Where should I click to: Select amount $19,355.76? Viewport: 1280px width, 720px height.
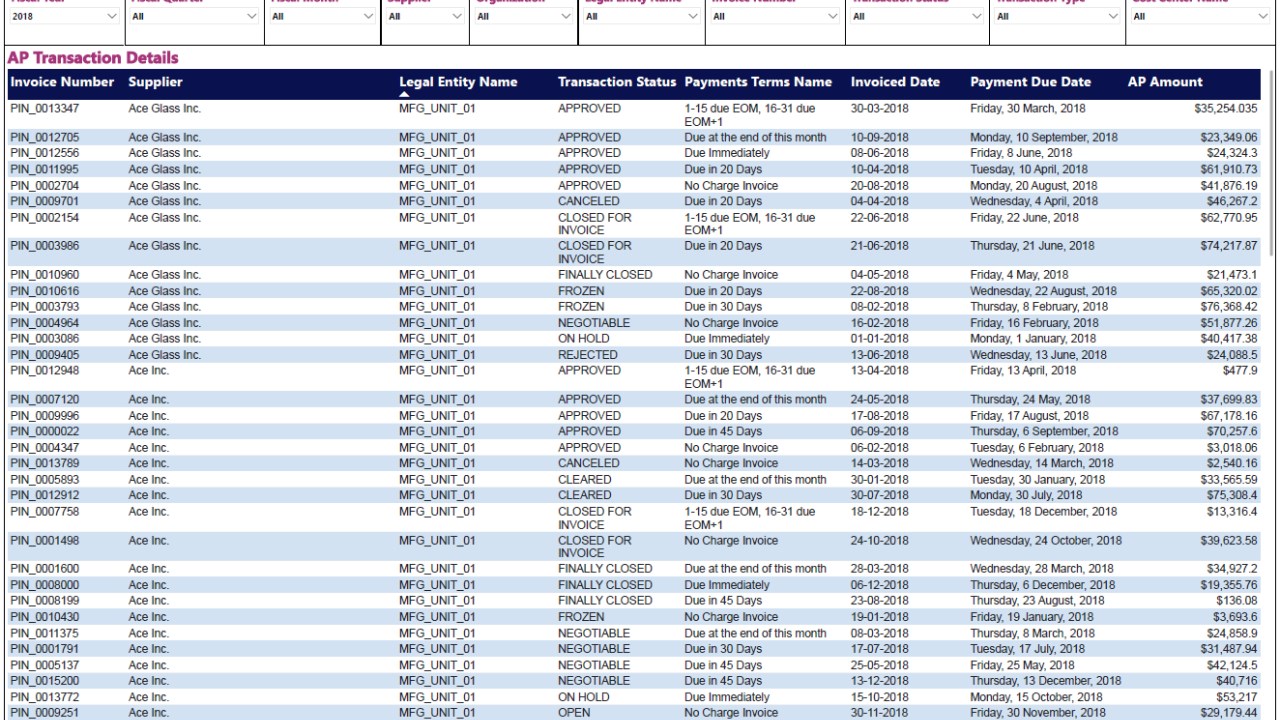coord(1229,585)
